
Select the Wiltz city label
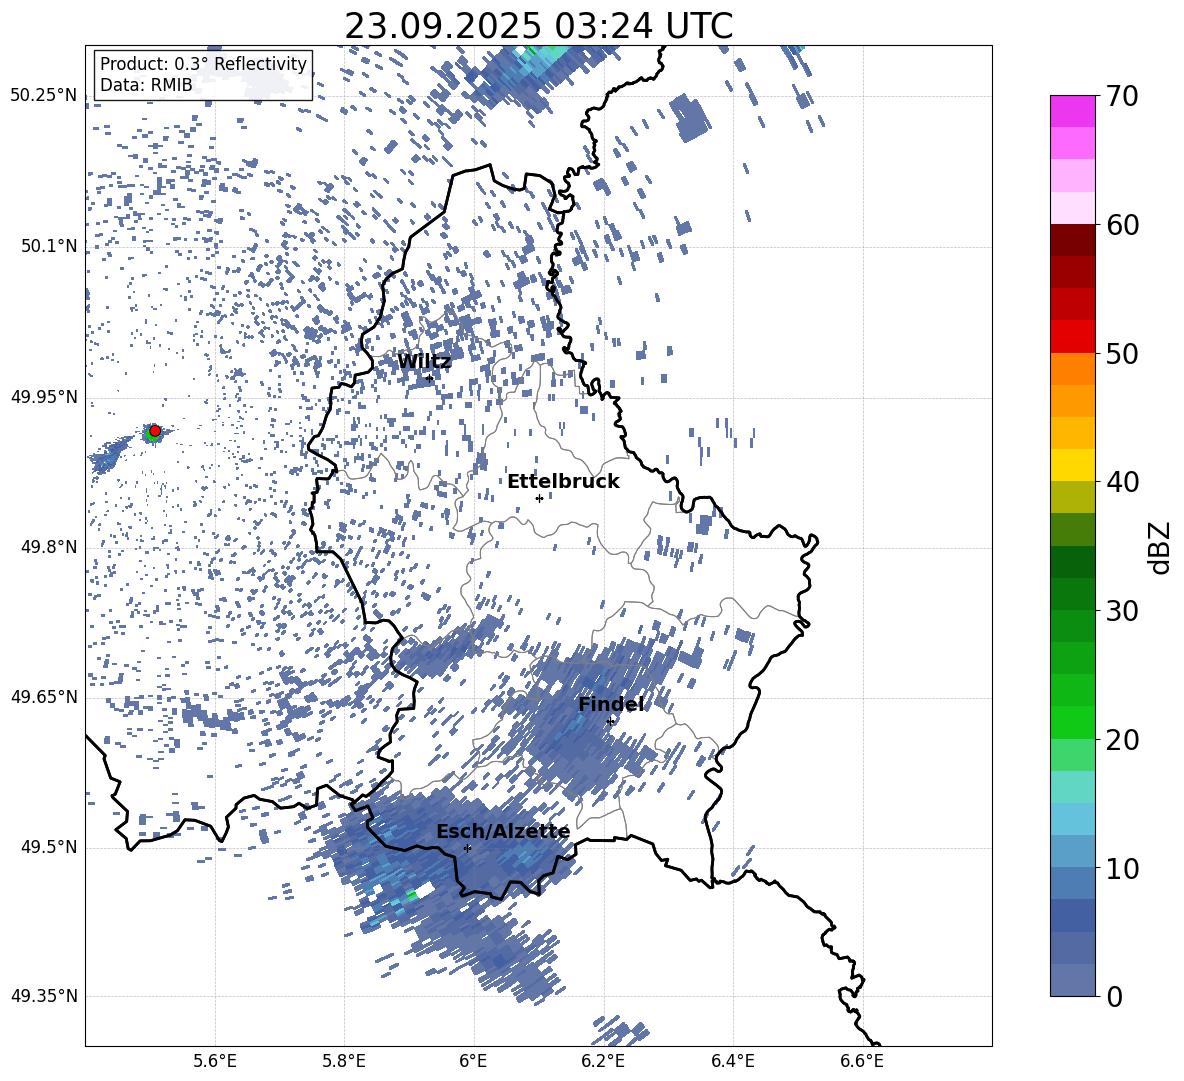point(424,362)
